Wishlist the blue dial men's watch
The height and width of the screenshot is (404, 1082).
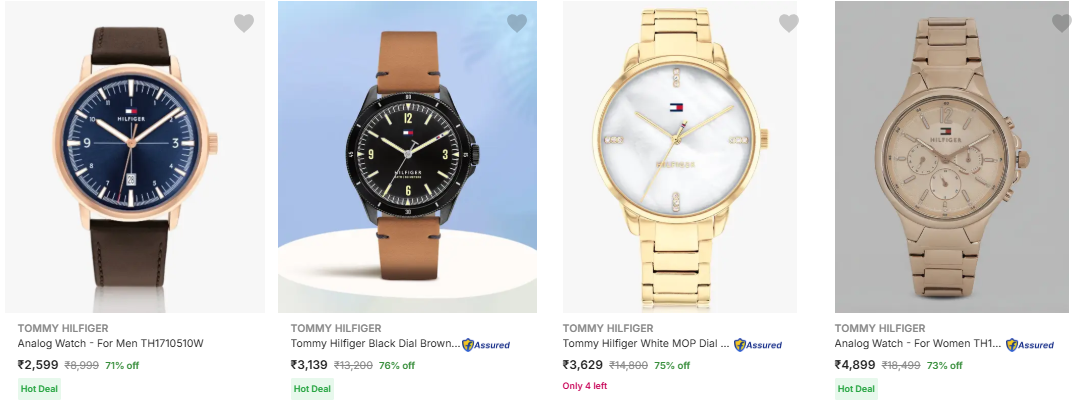tap(244, 23)
